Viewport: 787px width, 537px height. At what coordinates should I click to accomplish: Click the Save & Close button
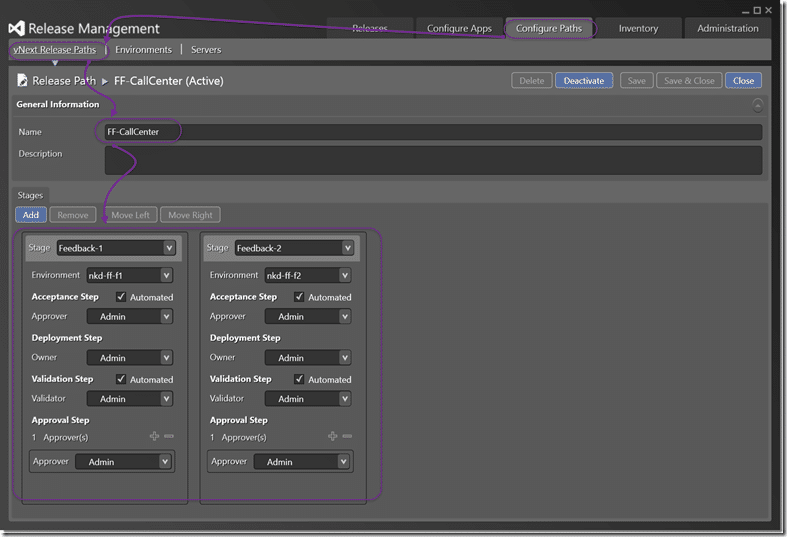(689, 80)
